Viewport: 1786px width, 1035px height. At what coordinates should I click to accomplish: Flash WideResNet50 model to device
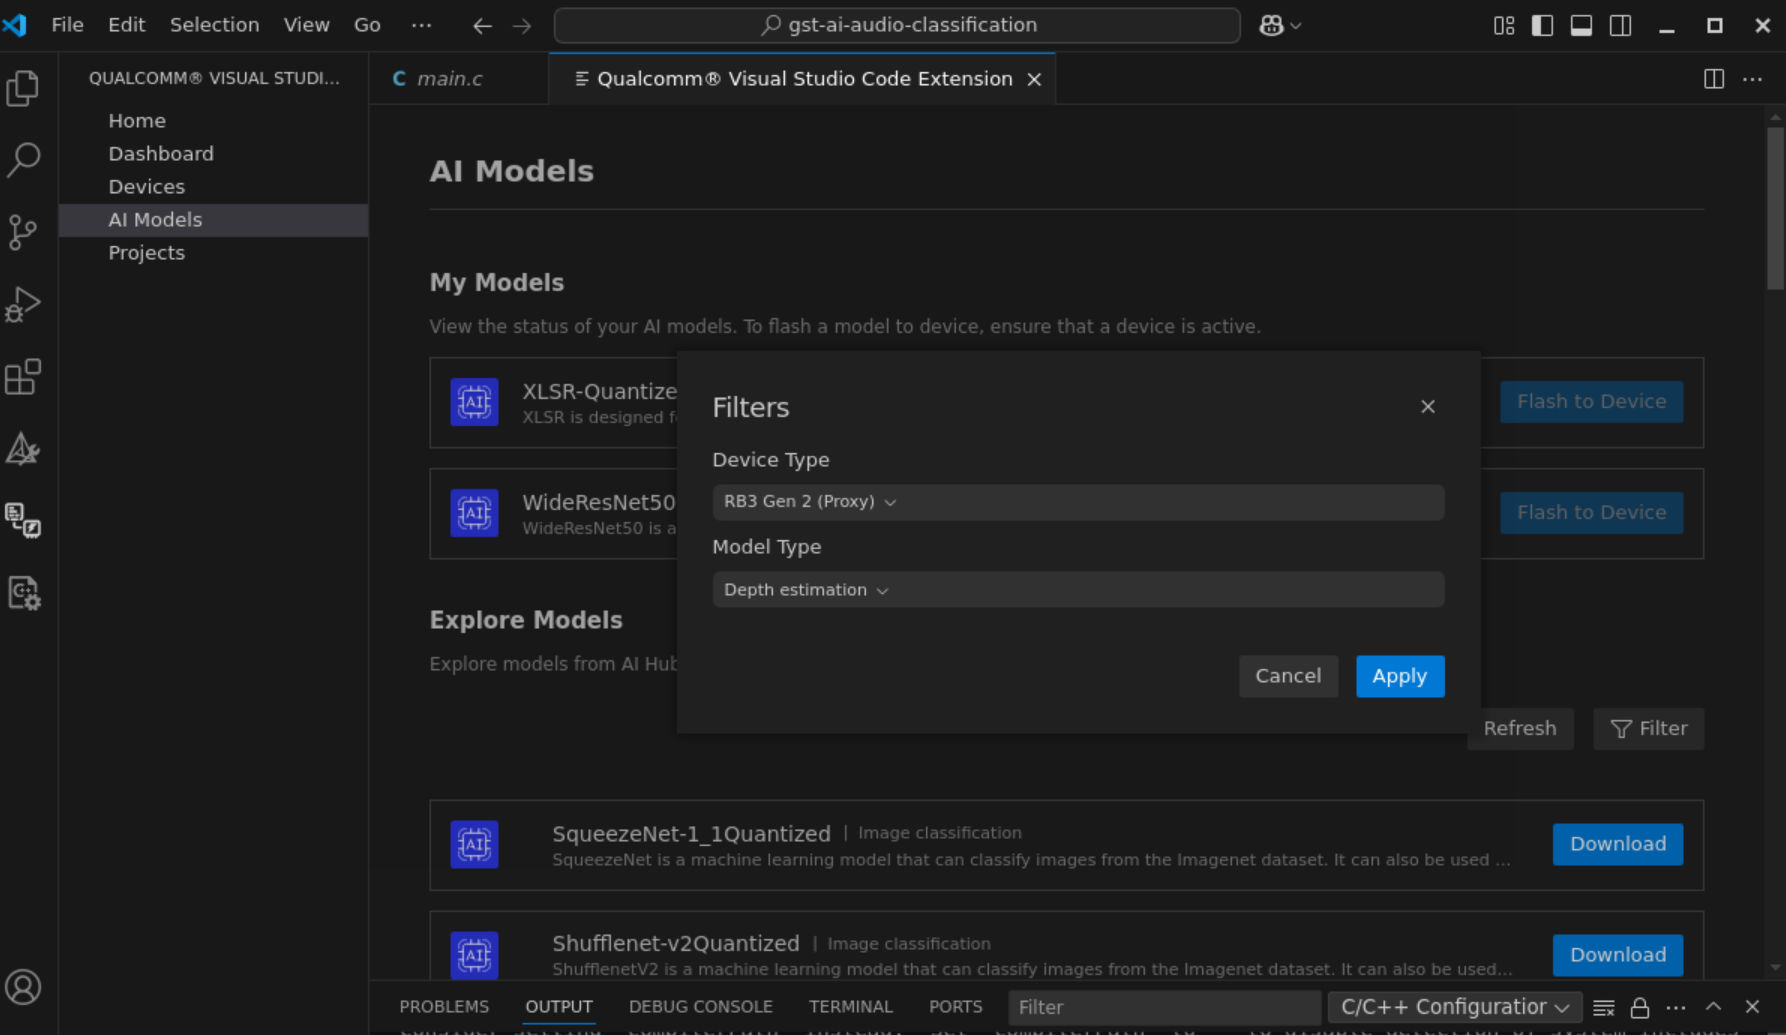[x=1592, y=513]
